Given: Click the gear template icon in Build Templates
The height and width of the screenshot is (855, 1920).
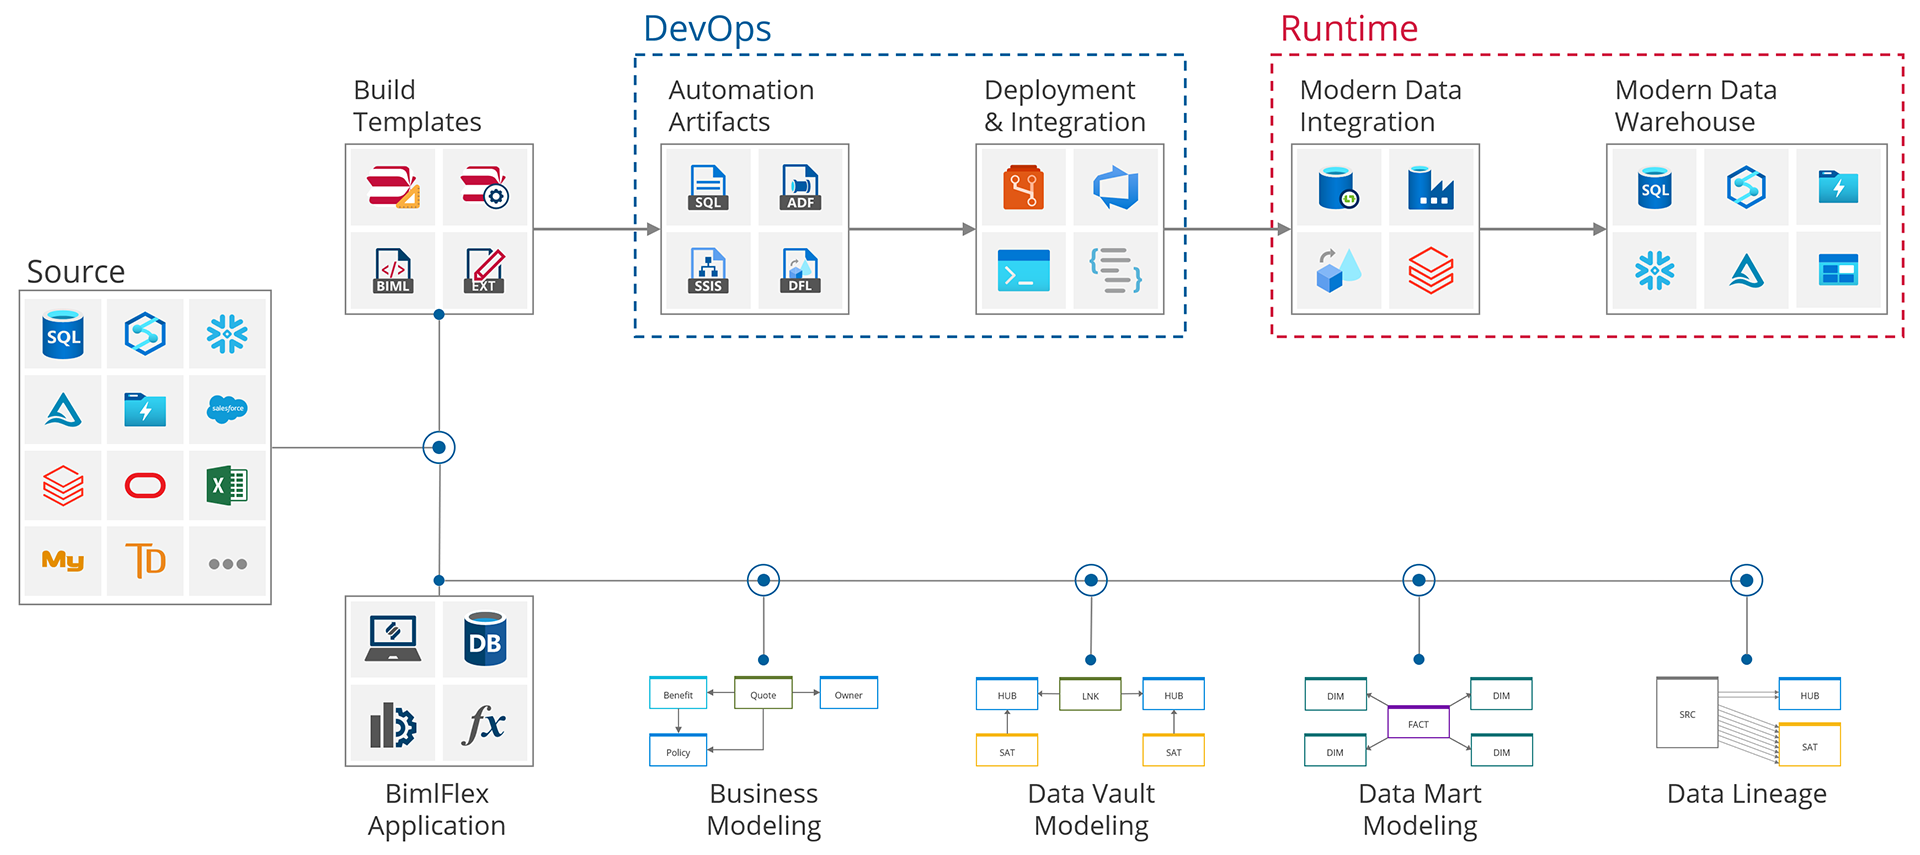Looking at the screenshot, I should (x=485, y=187).
